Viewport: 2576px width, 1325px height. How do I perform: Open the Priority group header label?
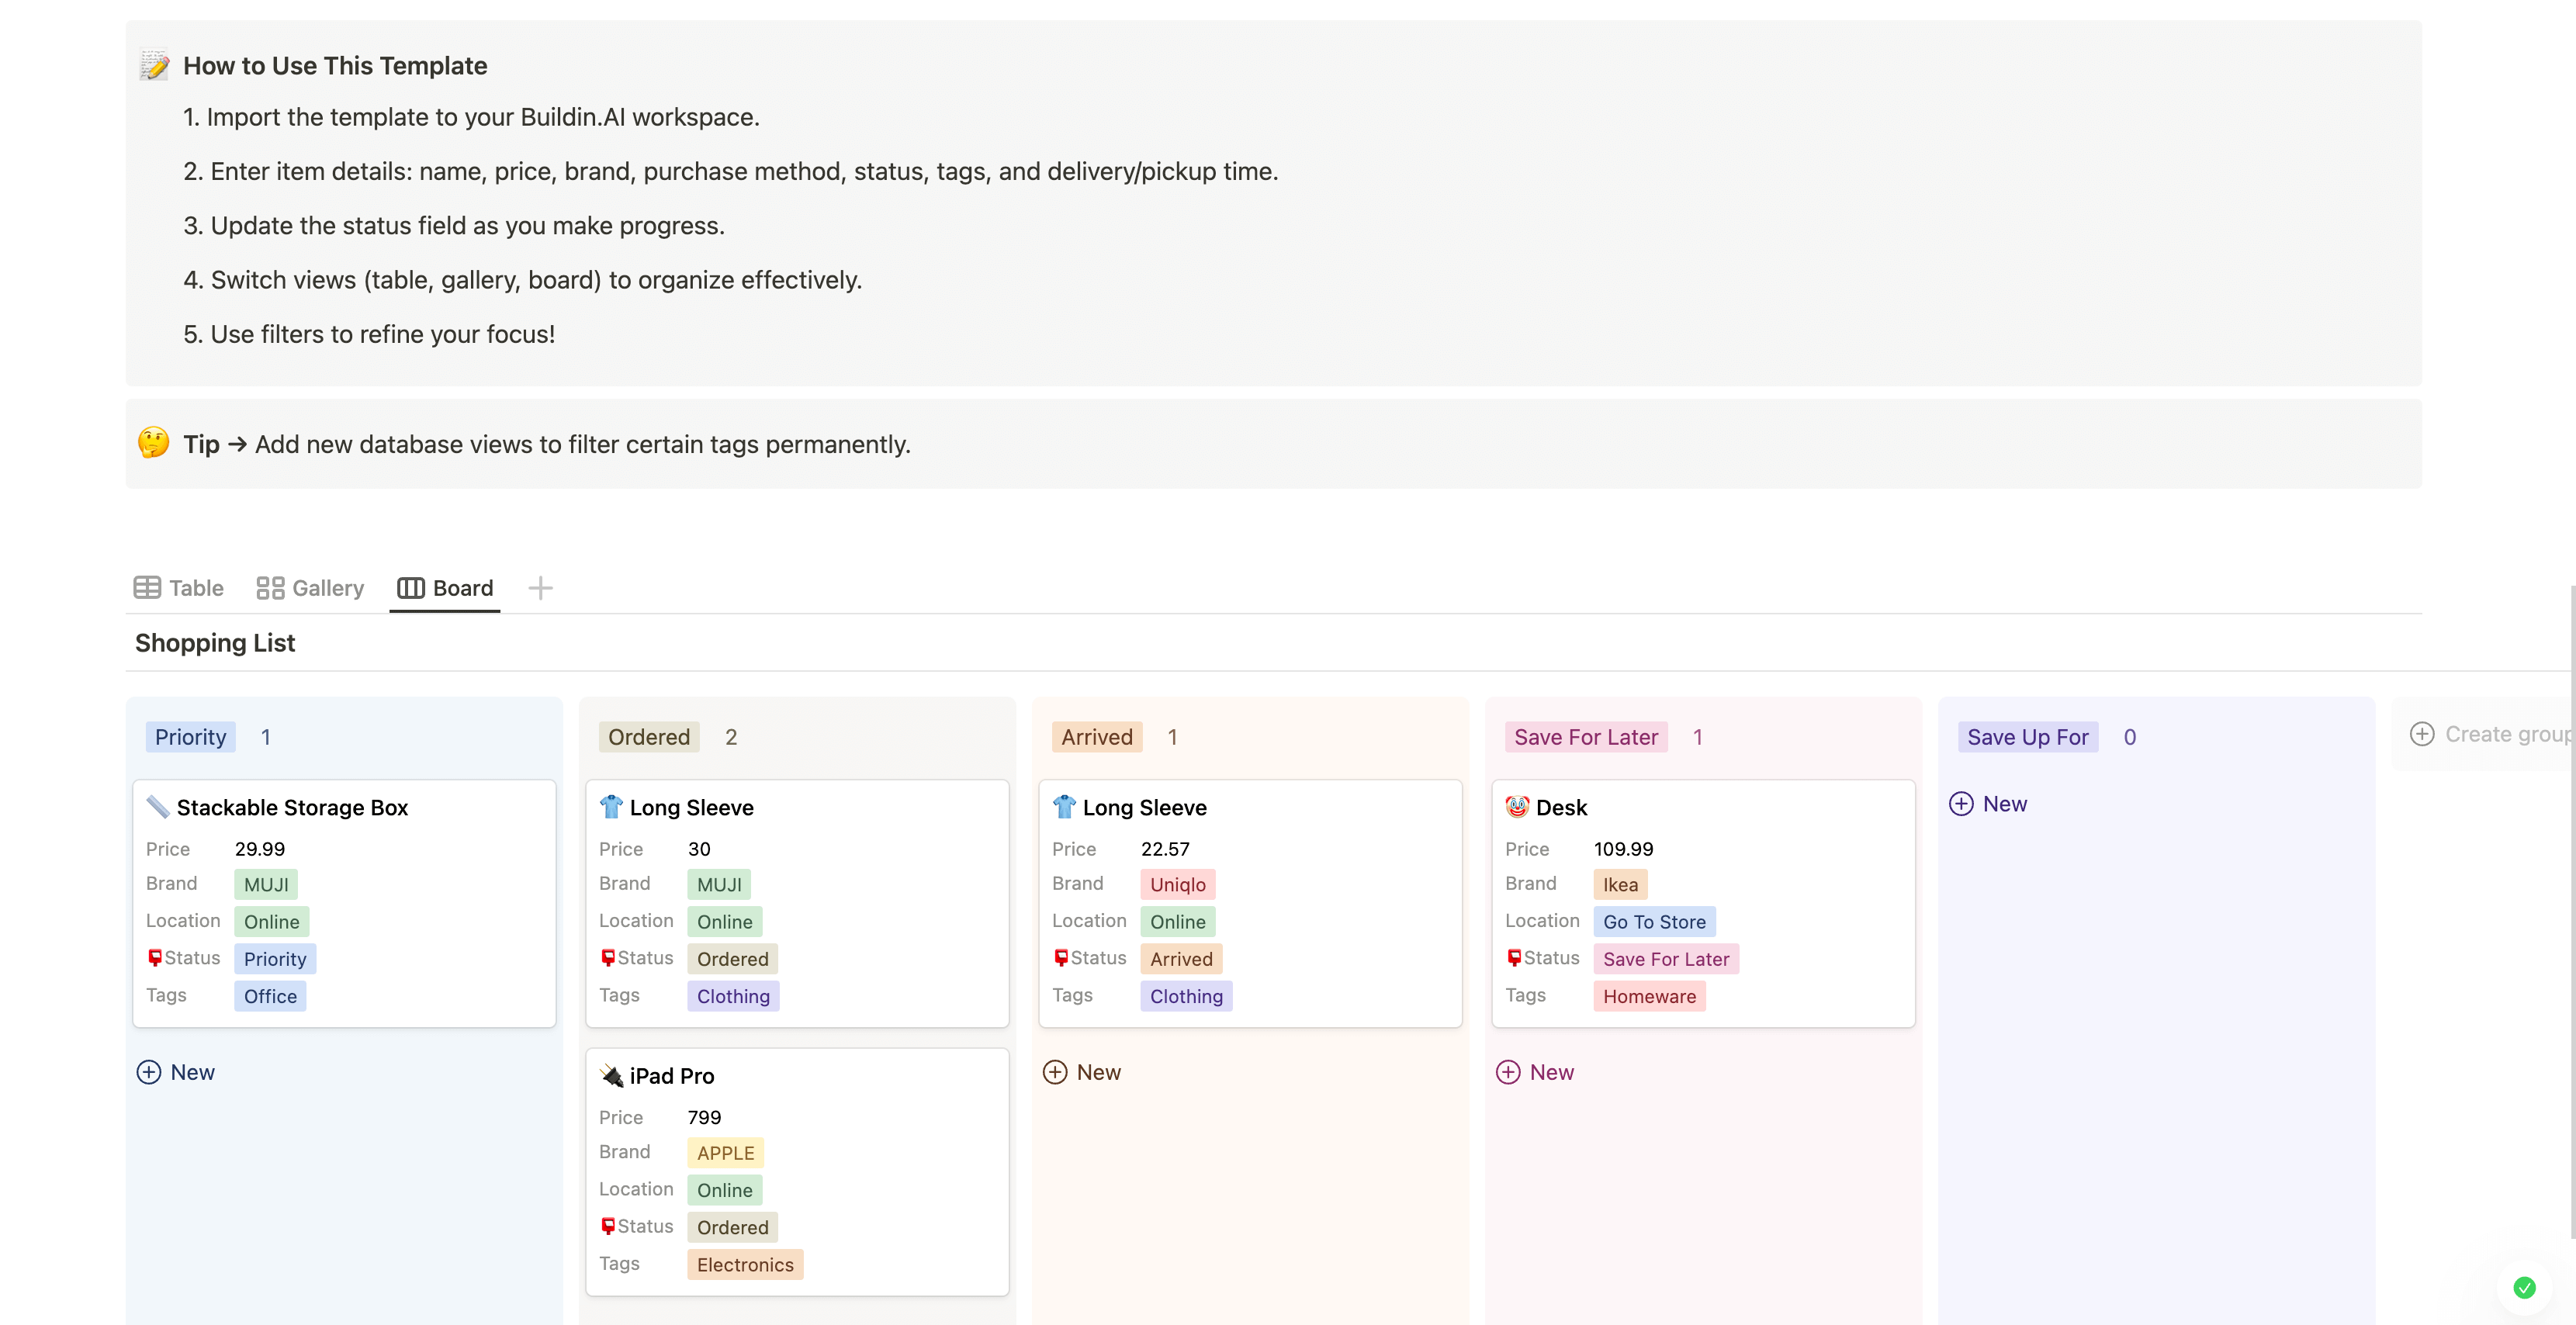[190, 737]
